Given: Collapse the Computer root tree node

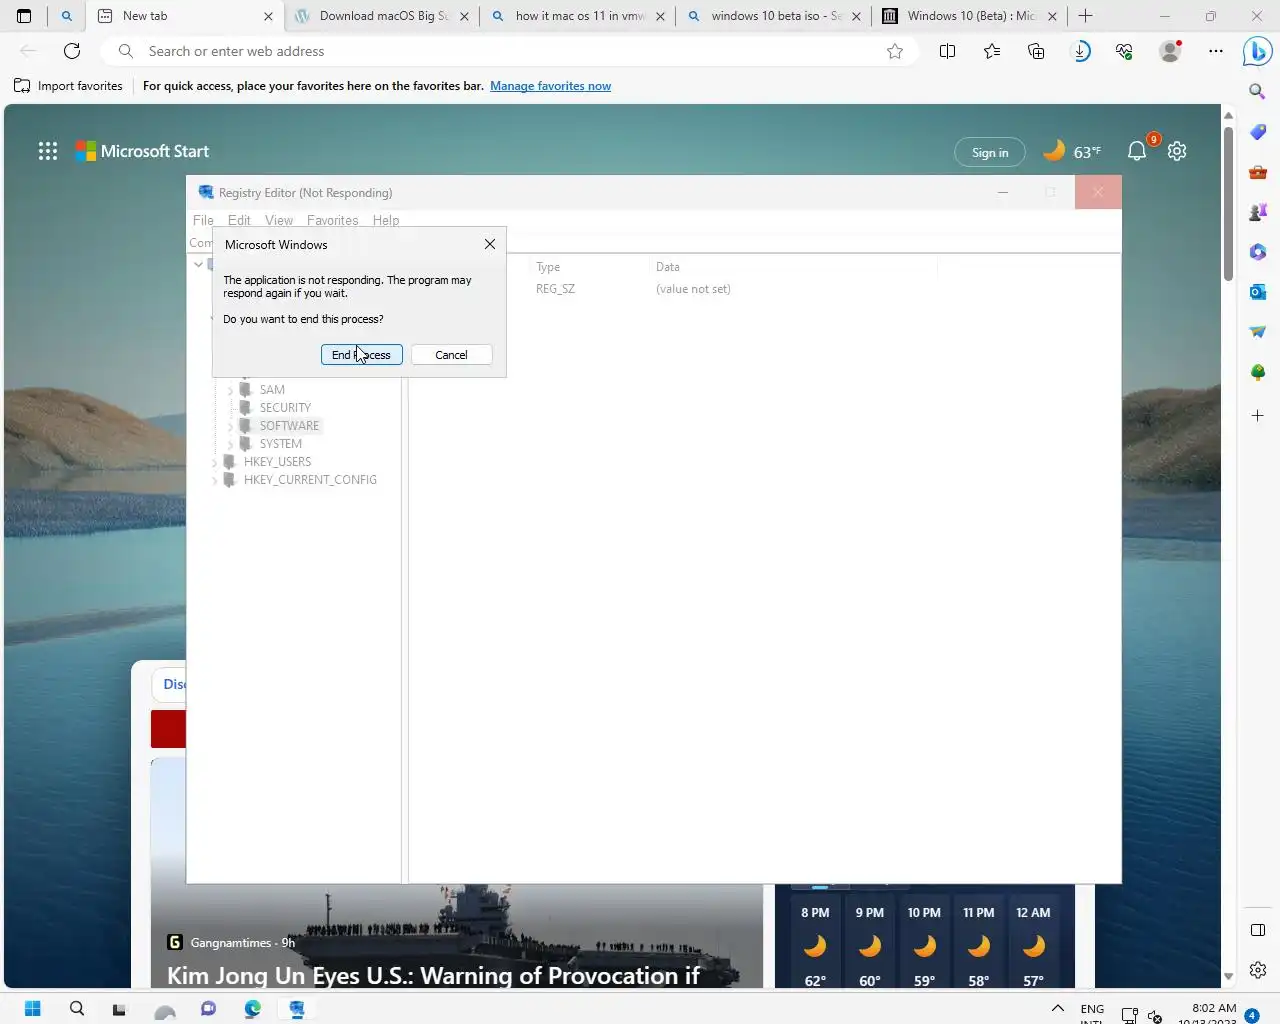Looking at the screenshot, I should 198,265.
